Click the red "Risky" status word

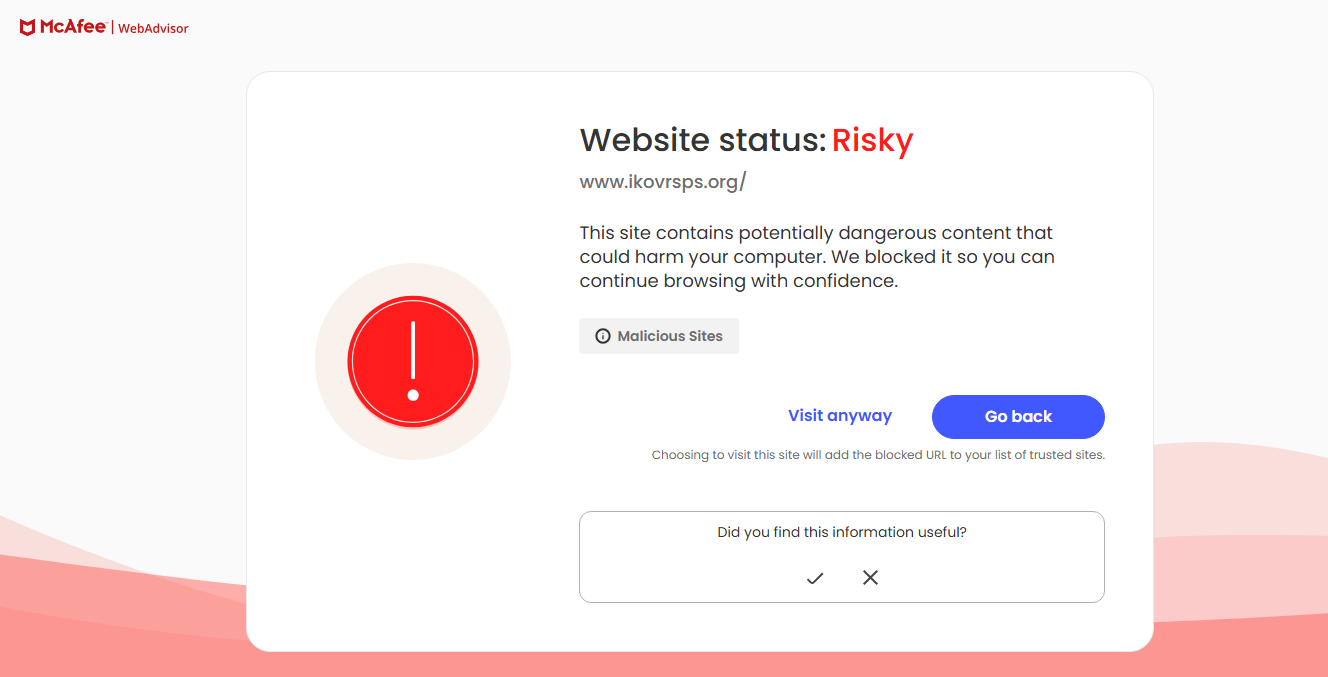pyautogui.click(x=872, y=141)
